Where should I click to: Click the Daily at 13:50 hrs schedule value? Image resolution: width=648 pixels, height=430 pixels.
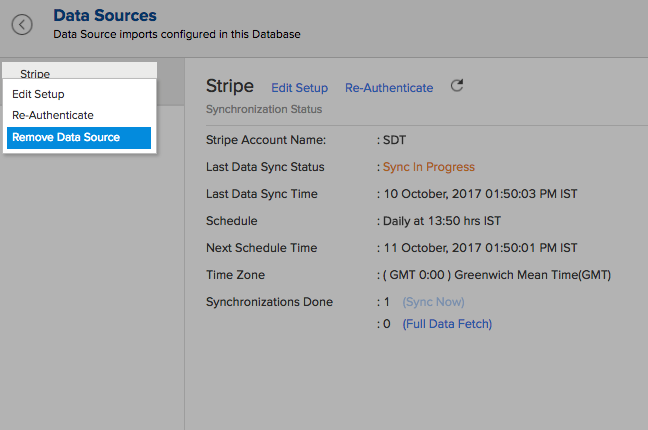pos(441,221)
